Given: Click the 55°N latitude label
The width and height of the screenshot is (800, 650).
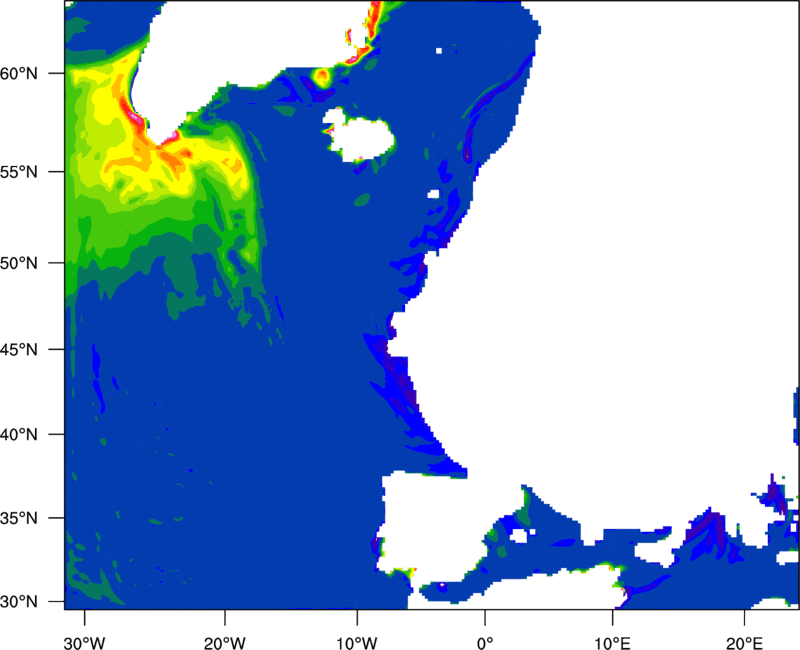Looking at the screenshot, I should pyautogui.click(x=19, y=172).
